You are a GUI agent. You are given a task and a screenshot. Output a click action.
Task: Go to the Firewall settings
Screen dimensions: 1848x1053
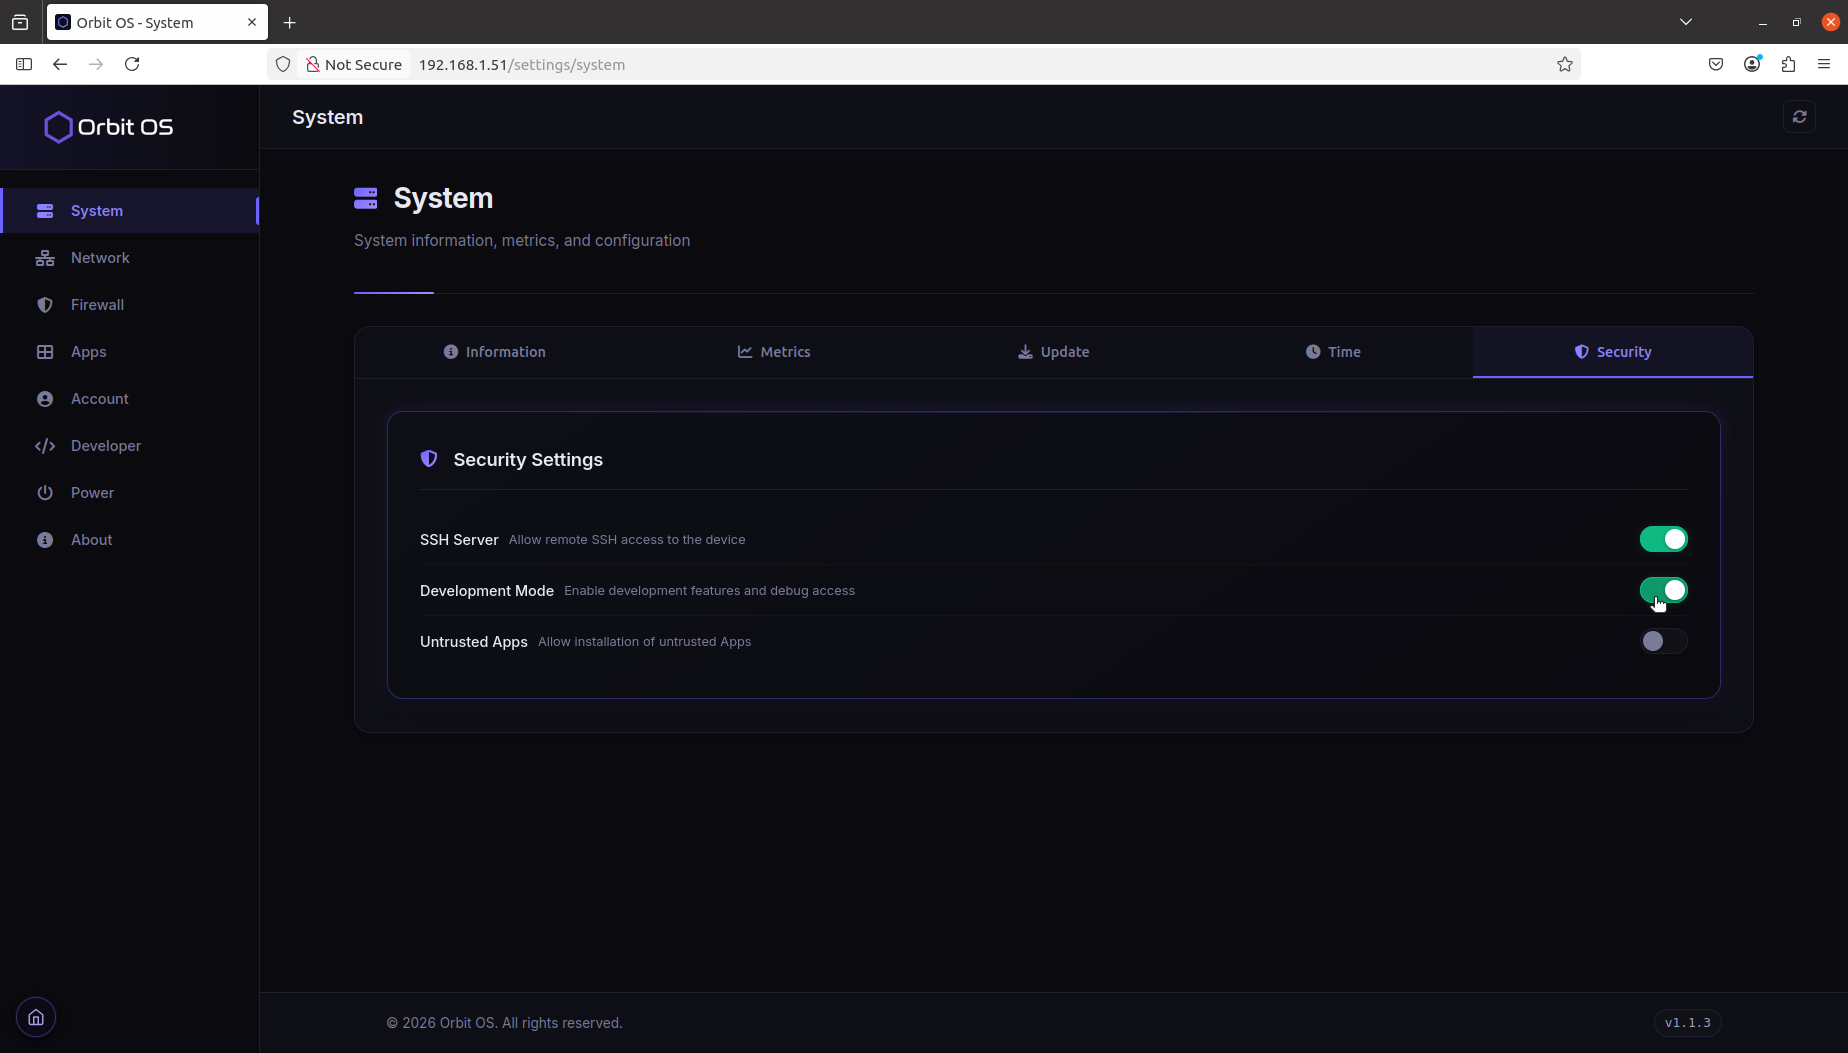130,305
